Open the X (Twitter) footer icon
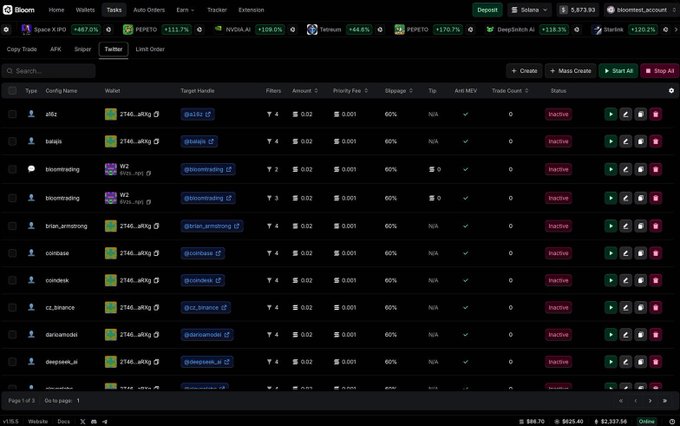The image size is (680, 426). click(x=82, y=421)
